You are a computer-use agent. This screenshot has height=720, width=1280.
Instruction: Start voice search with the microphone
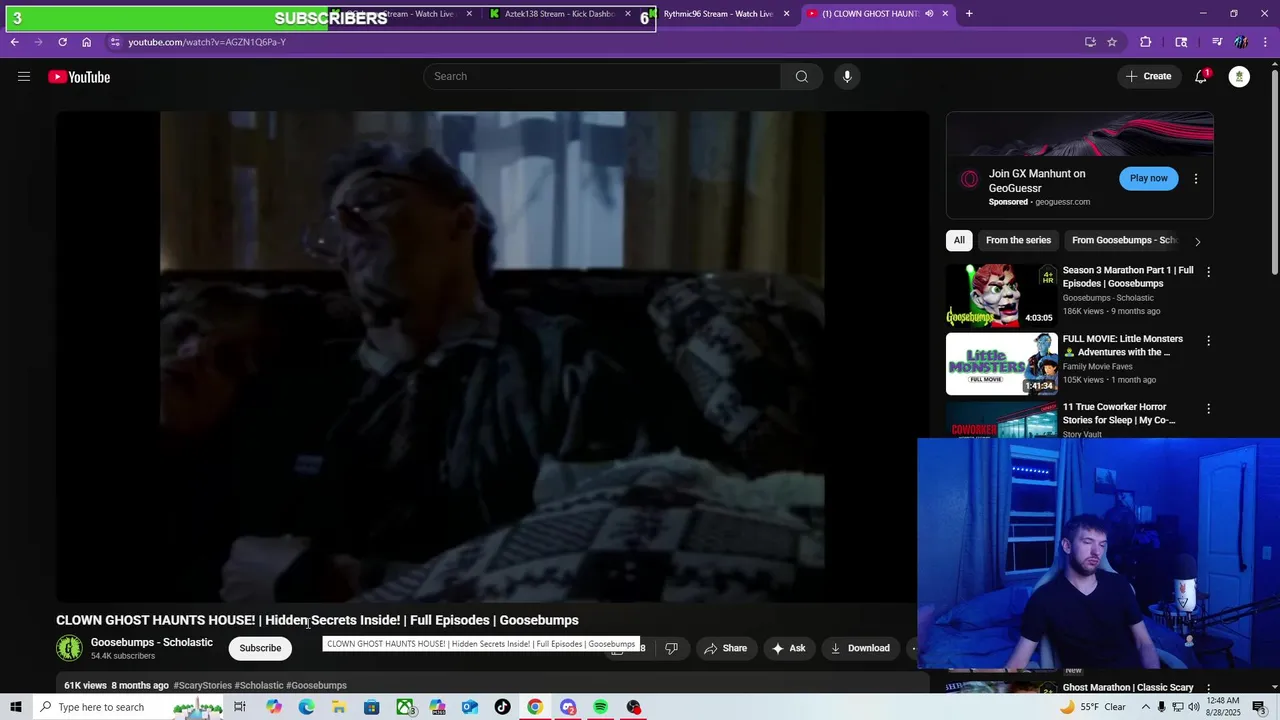pos(847,77)
